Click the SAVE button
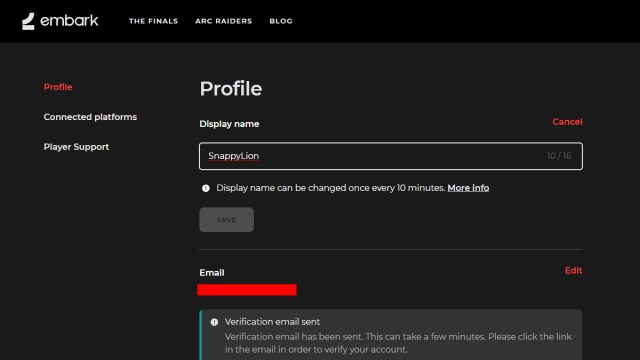The height and width of the screenshot is (360, 640). (227, 220)
